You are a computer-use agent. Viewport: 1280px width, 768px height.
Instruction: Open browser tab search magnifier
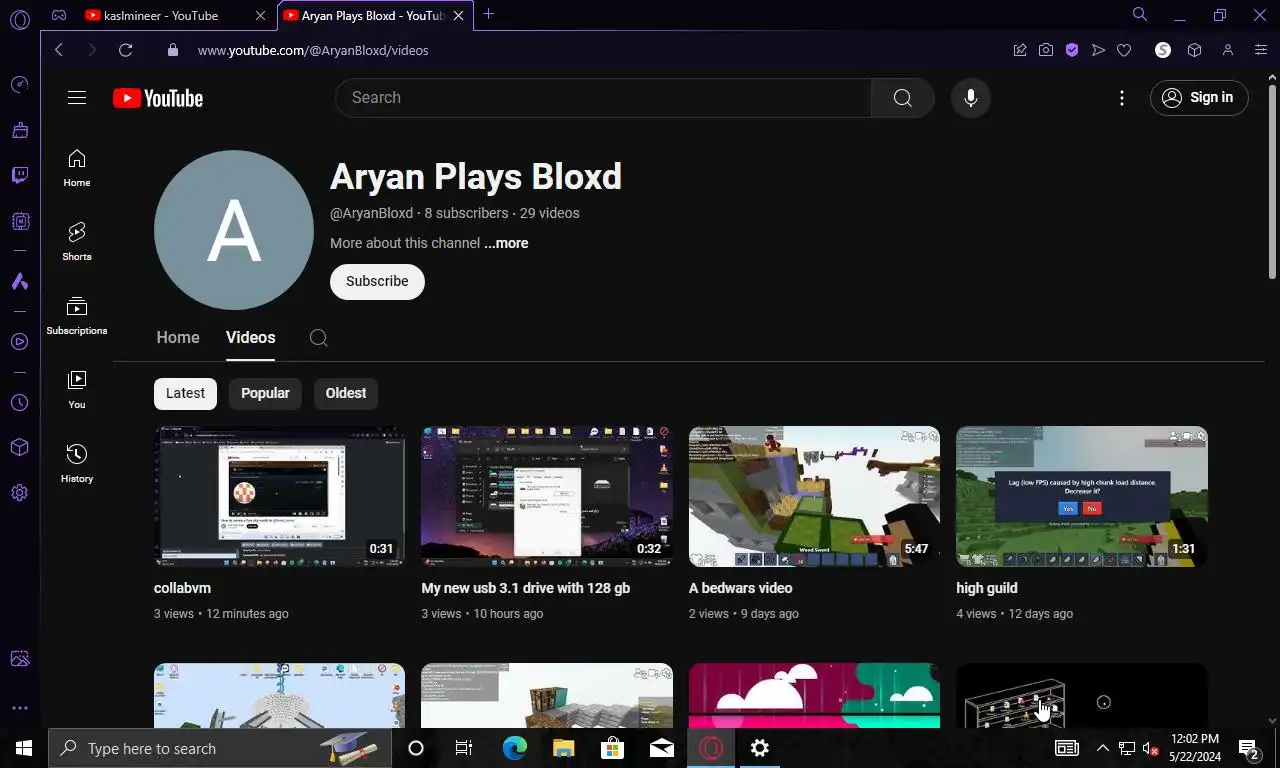[1140, 14]
